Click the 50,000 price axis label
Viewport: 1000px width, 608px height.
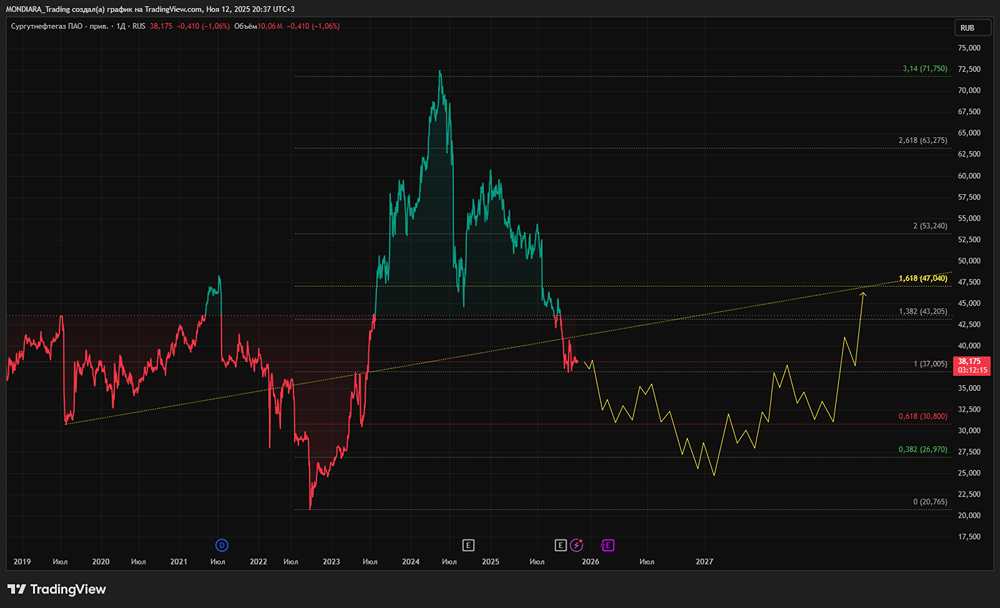[x=969, y=260]
